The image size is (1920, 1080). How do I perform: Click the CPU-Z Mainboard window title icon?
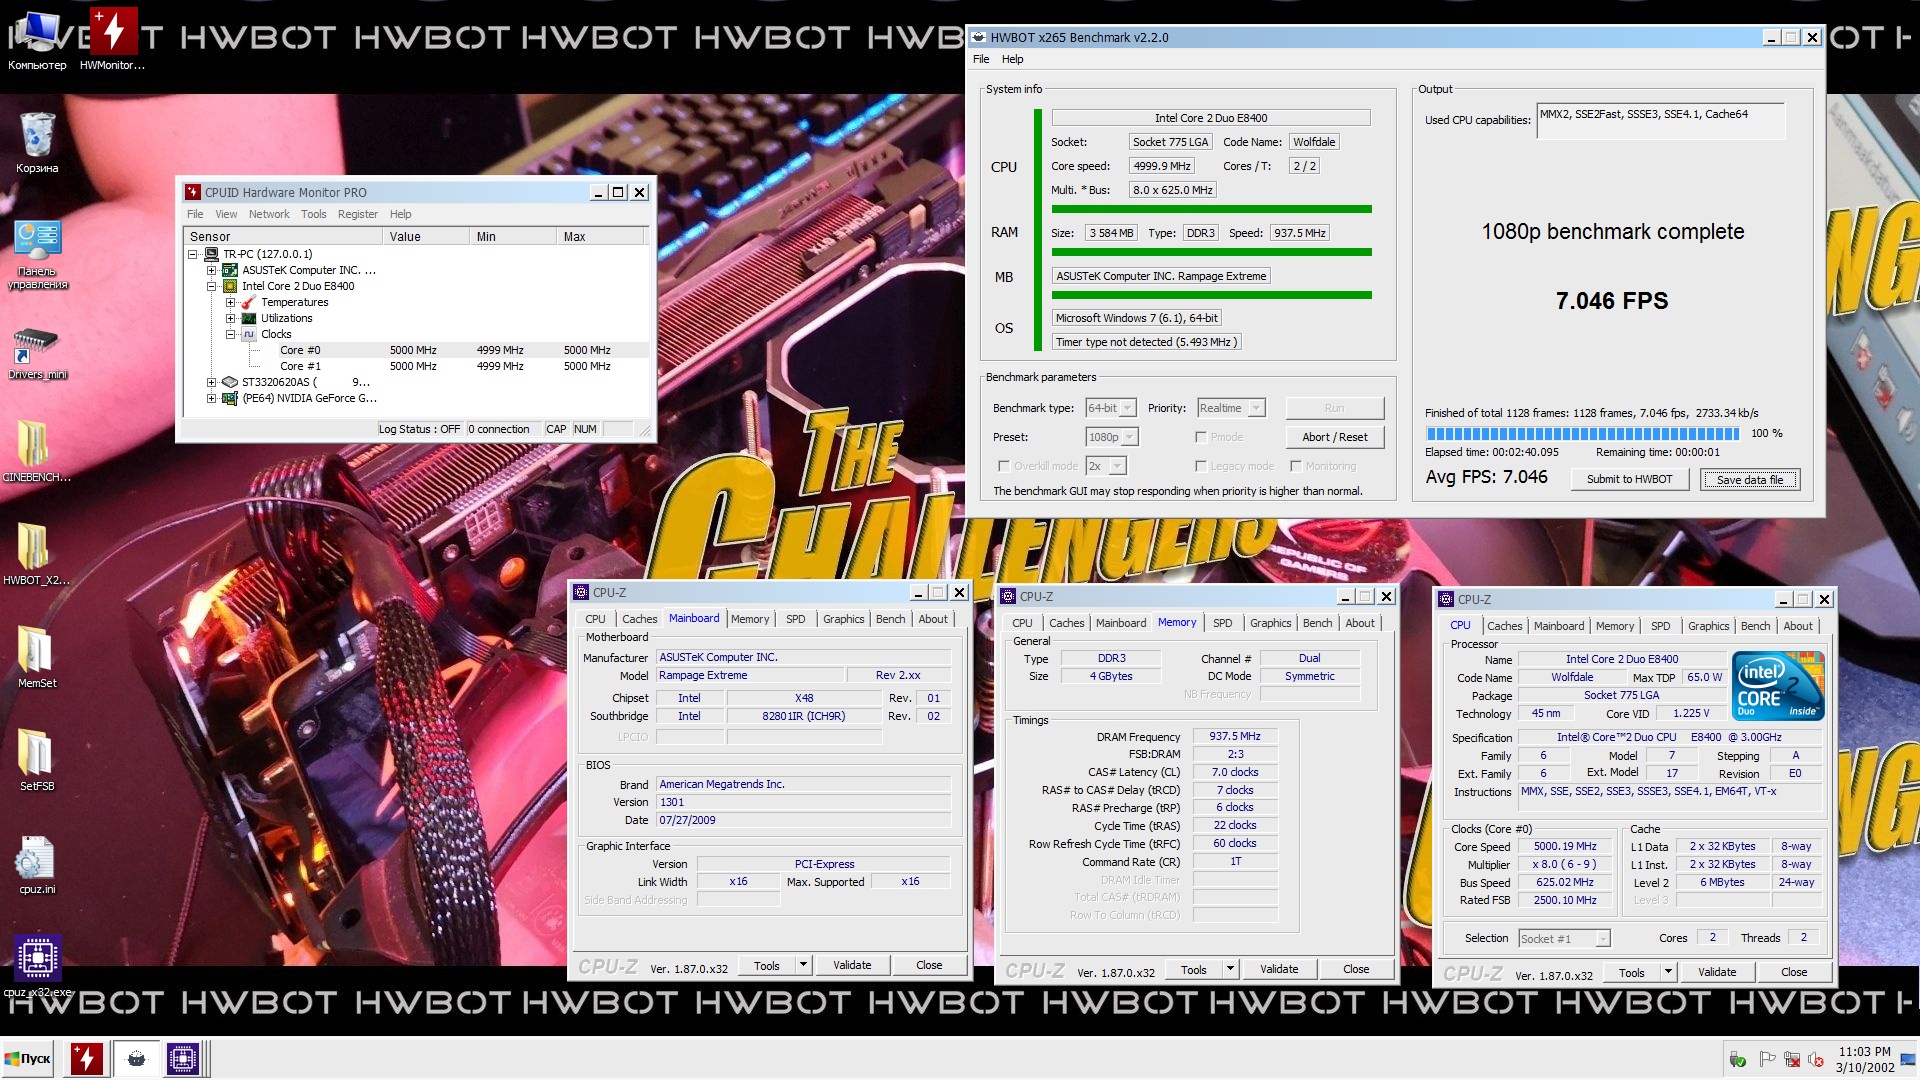(x=581, y=592)
